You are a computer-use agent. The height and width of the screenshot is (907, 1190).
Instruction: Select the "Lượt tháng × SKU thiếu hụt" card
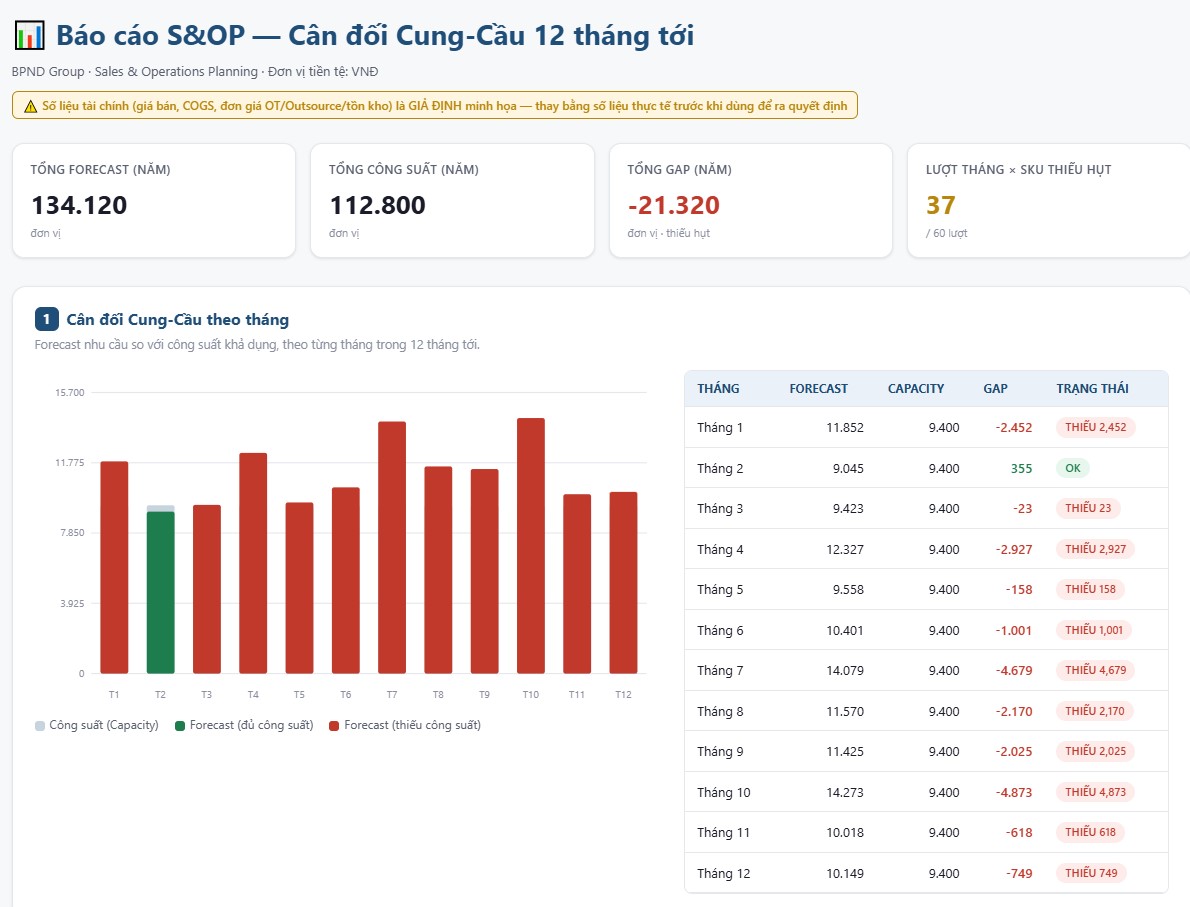point(1049,200)
